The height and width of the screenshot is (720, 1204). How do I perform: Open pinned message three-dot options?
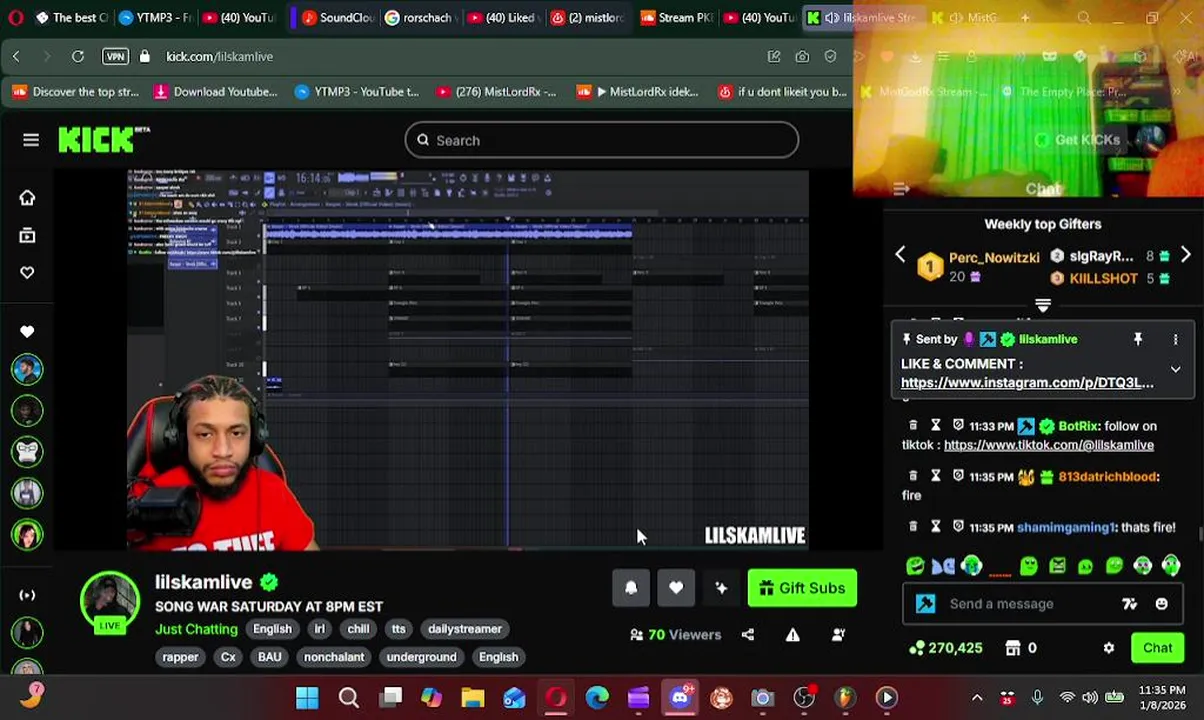point(1175,340)
